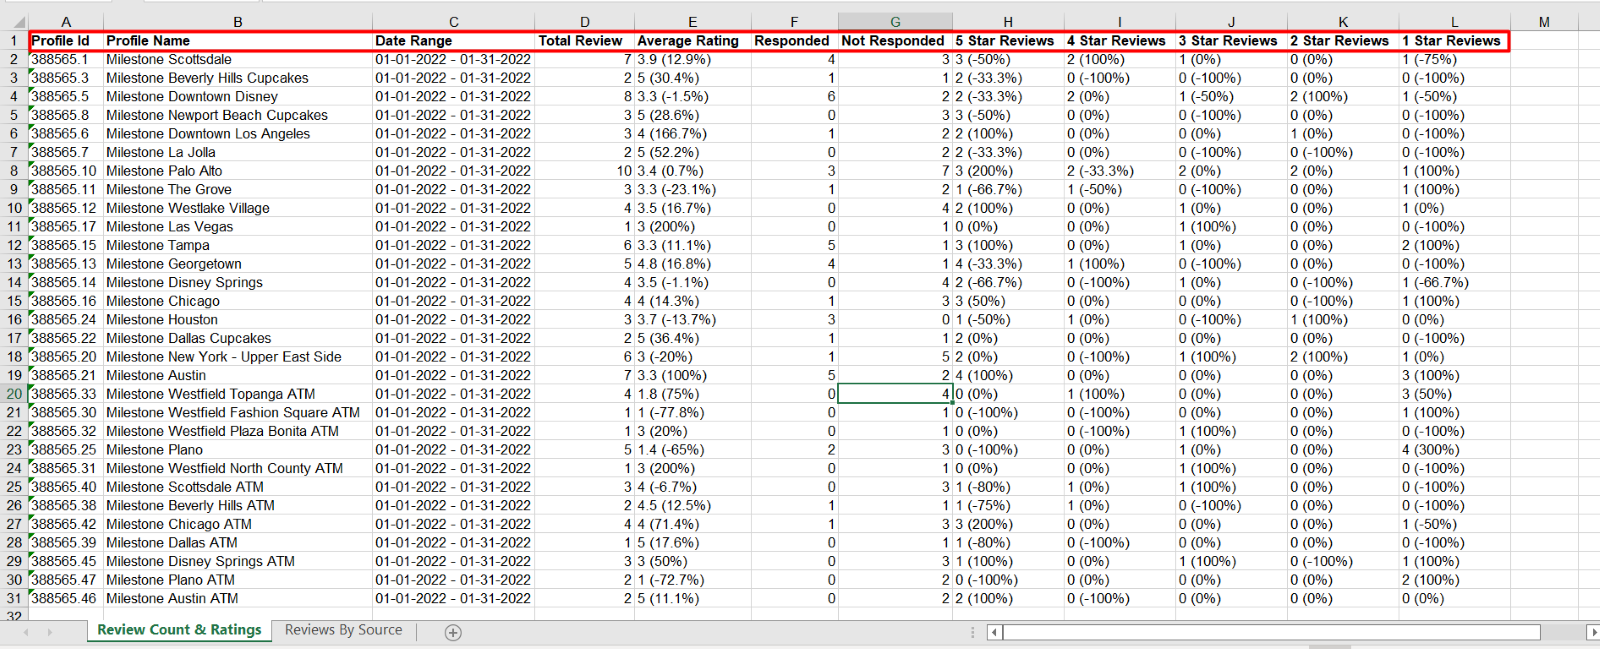Select column D header

tap(585, 22)
